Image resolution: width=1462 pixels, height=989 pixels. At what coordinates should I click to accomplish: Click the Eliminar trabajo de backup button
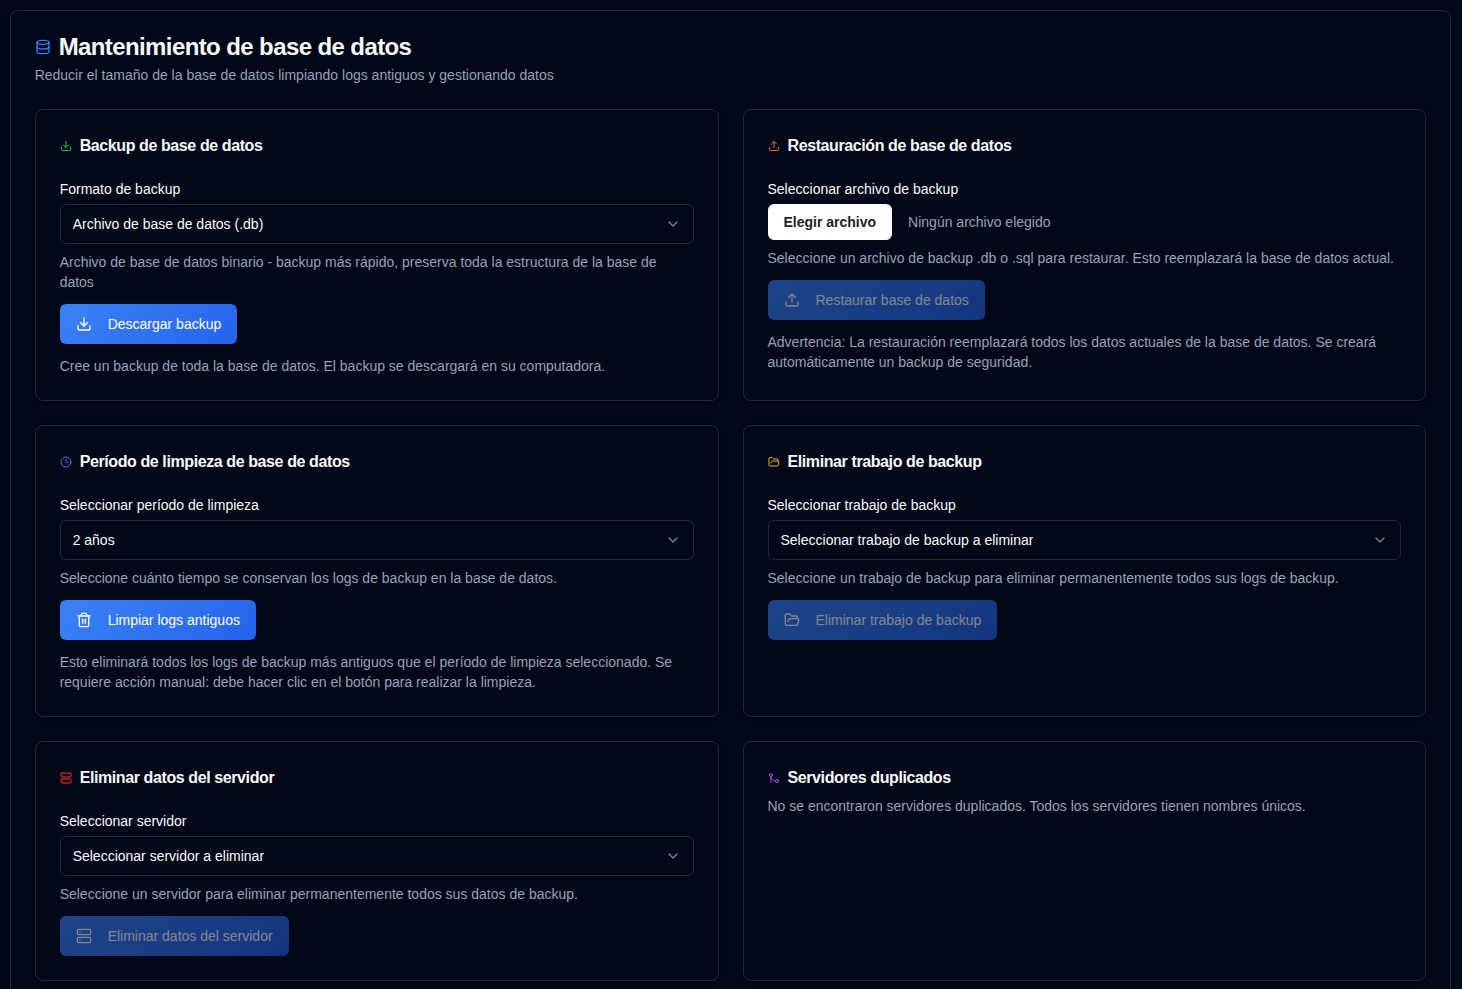pyautogui.click(x=882, y=620)
